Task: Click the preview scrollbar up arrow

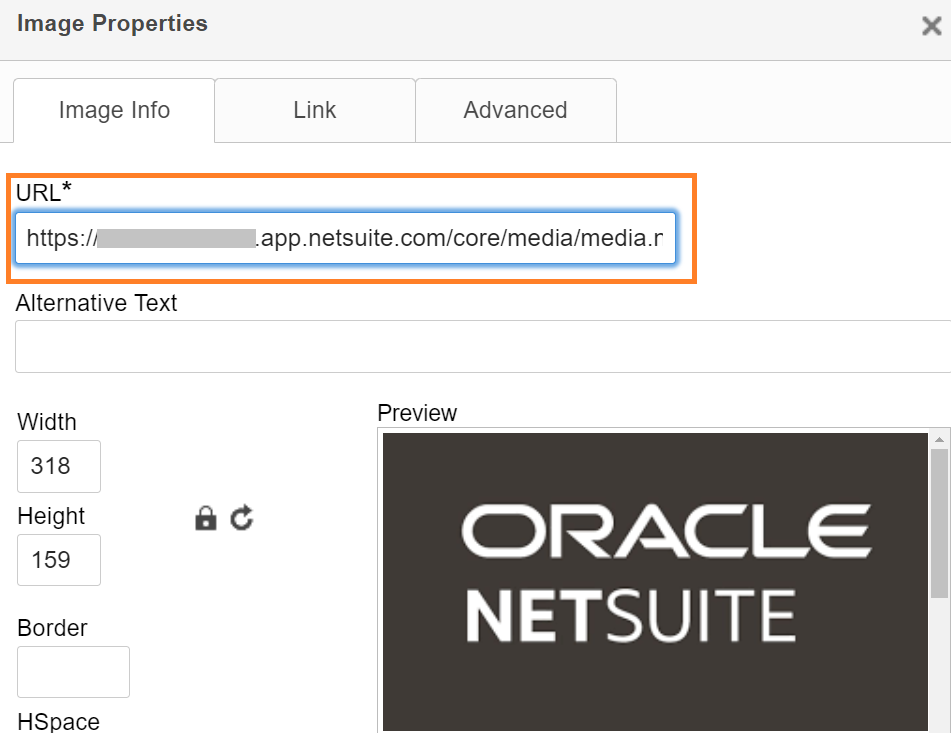Action: [939, 440]
